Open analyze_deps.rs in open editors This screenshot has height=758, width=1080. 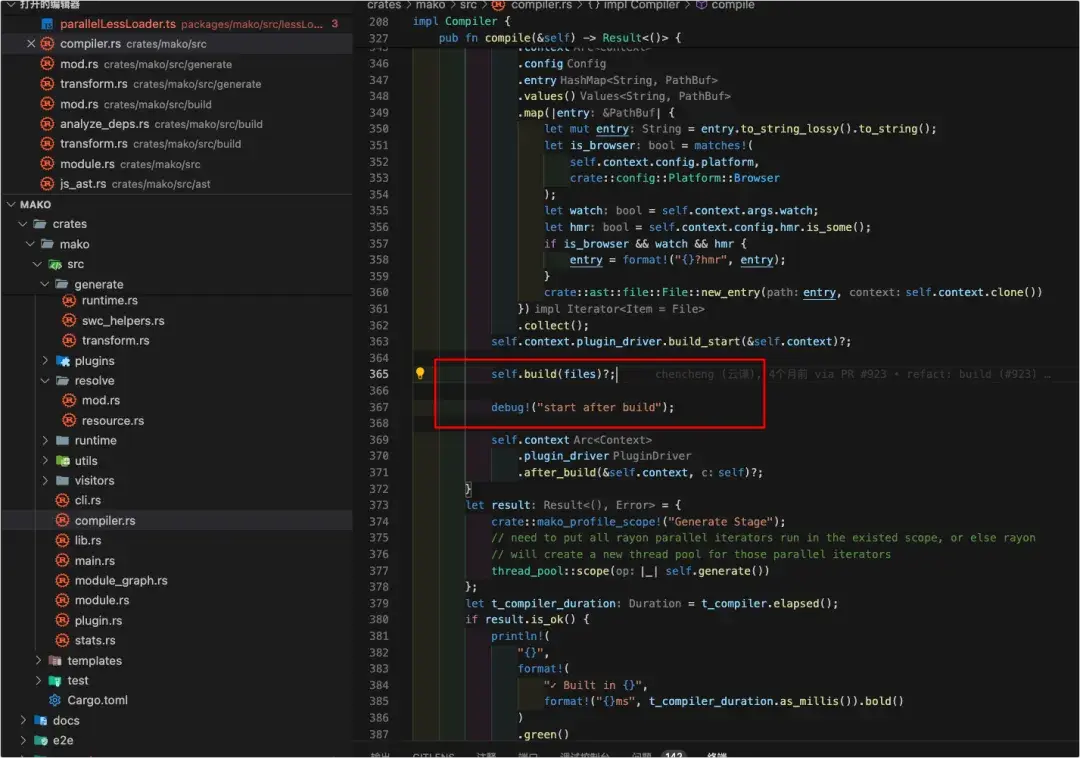click(x=177, y=124)
